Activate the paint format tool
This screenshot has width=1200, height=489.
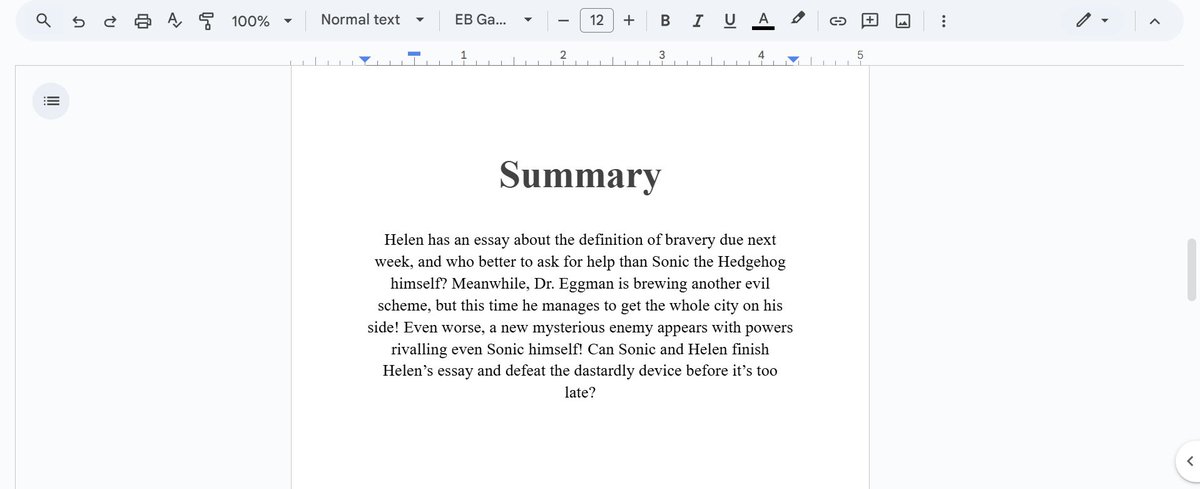coord(207,20)
